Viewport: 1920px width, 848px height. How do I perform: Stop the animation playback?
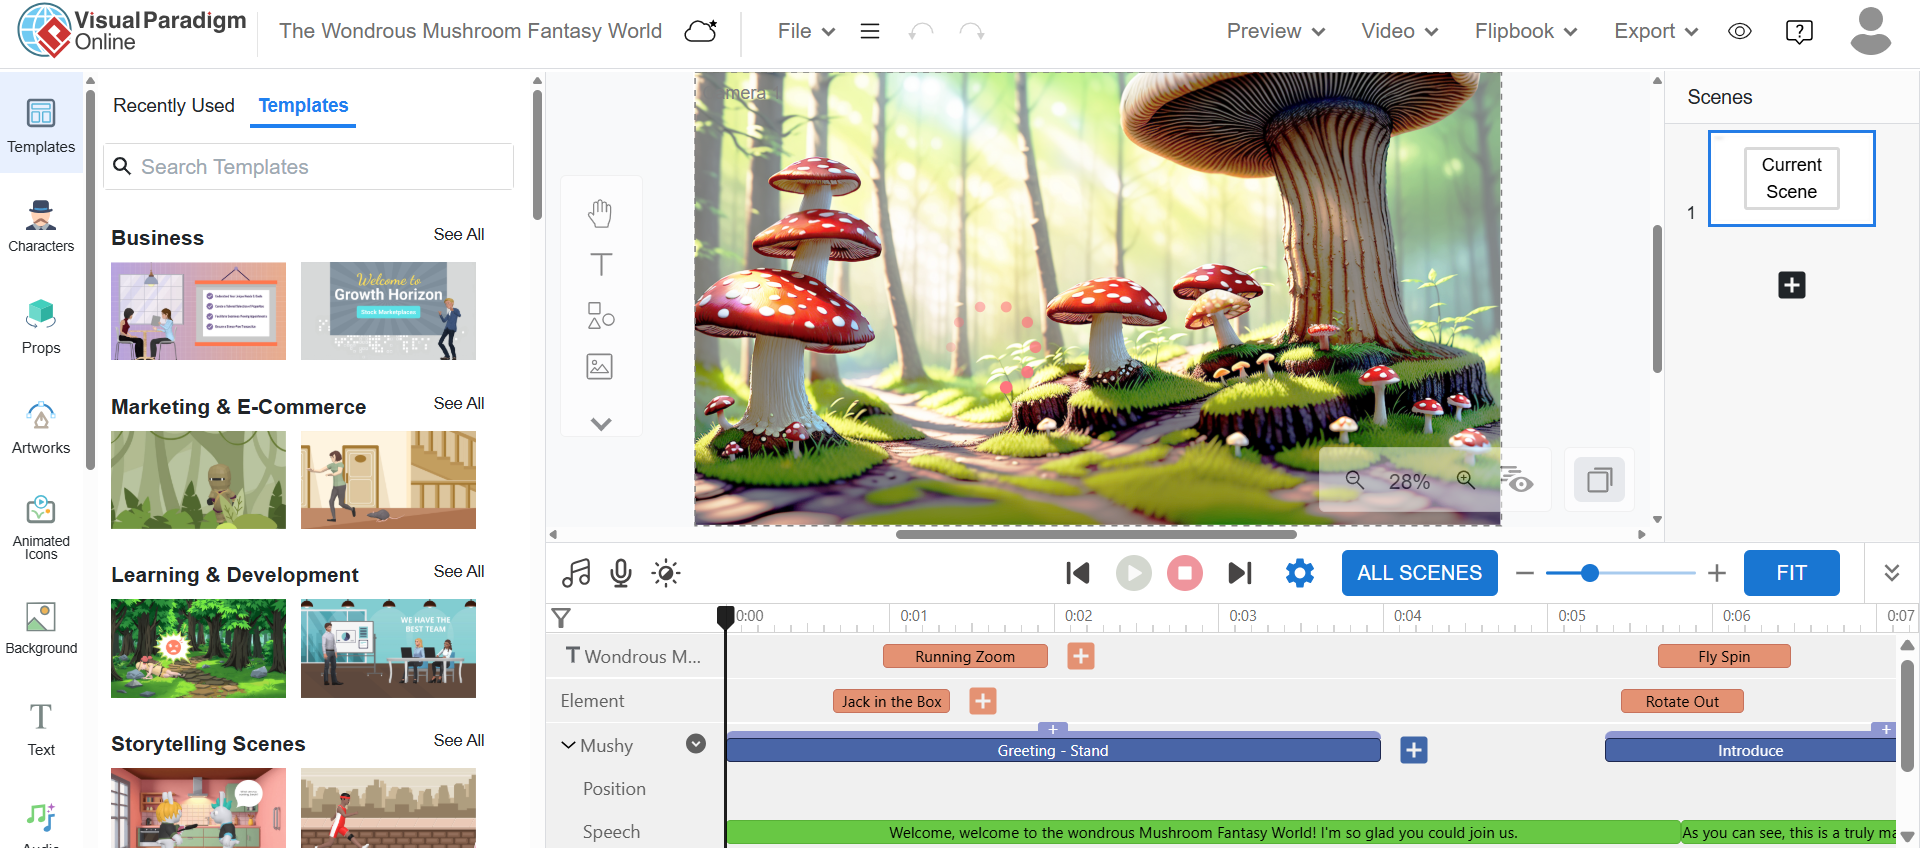click(1185, 573)
